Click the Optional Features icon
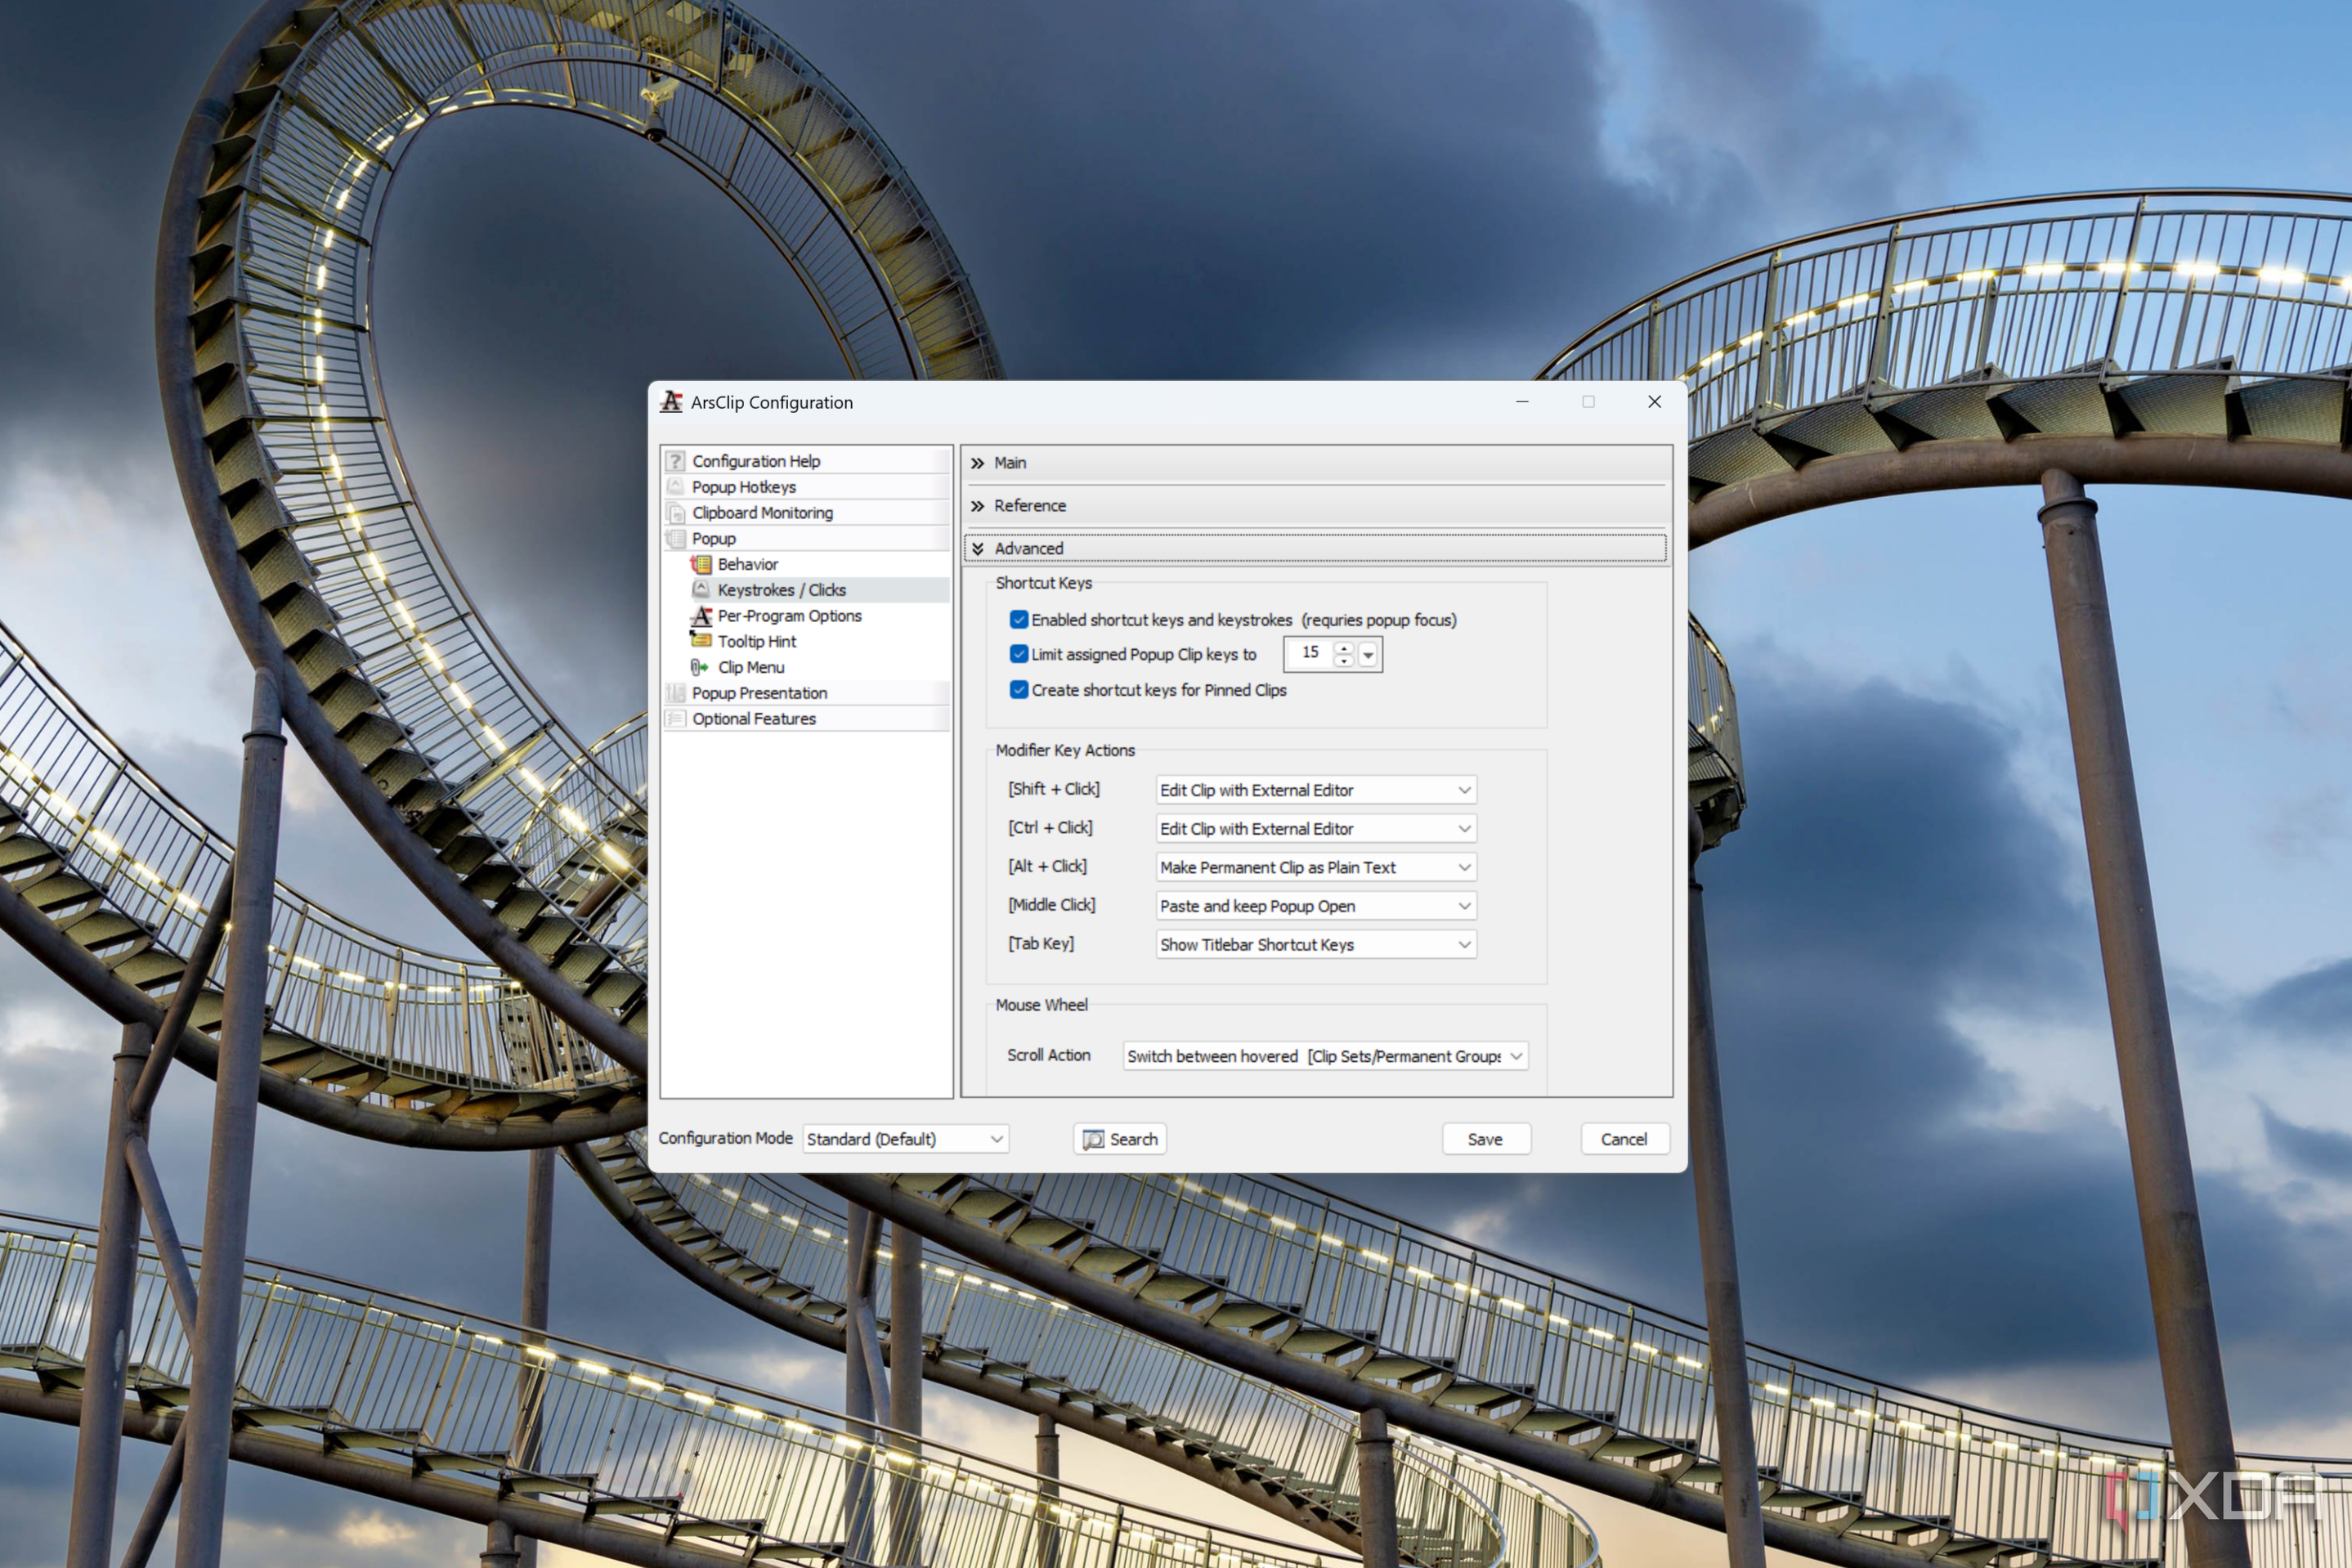The image size is (2352, 1568). pos(676,719)
